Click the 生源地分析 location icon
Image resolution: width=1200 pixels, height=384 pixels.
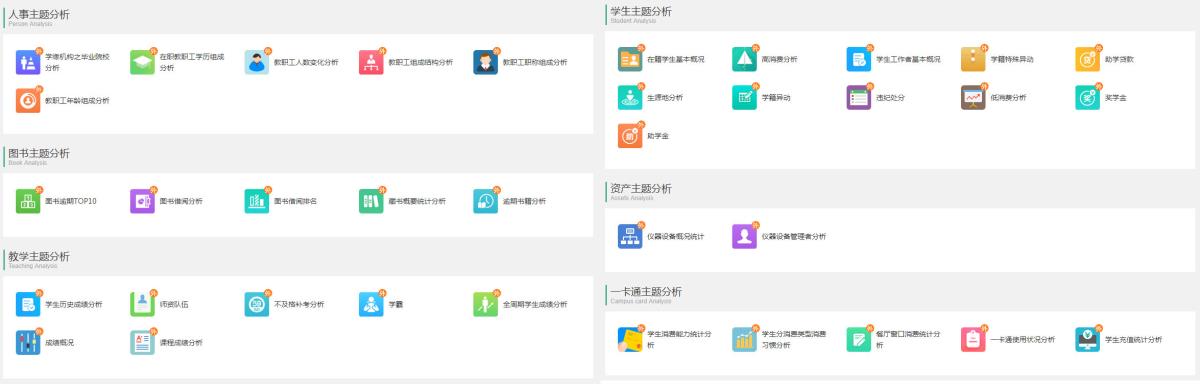pos(630,97)
